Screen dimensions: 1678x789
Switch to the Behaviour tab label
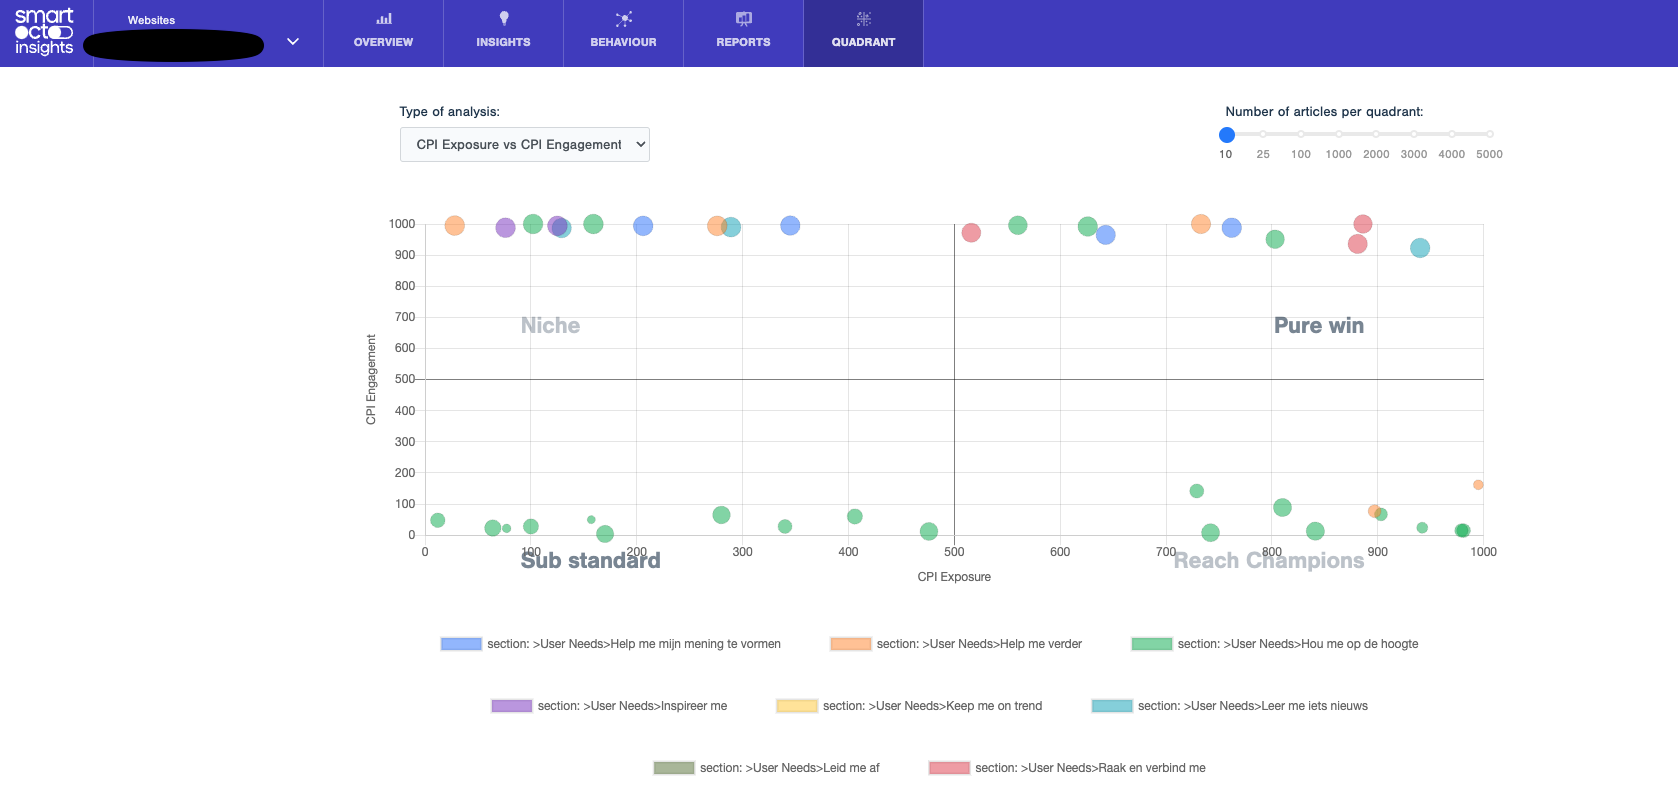pyautogui.click(x=623, y=42)
